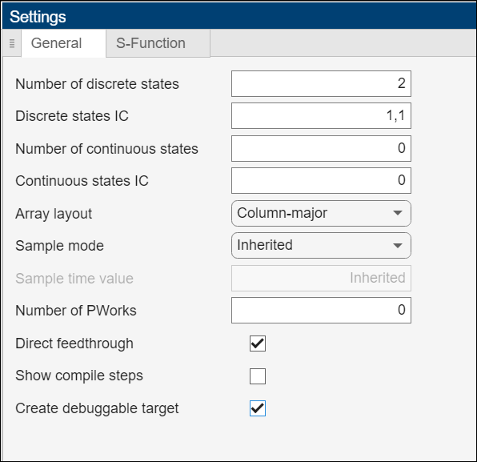Edit the Number of discrete states field
The width and height of the screenshot is (477, 462).
321,83
